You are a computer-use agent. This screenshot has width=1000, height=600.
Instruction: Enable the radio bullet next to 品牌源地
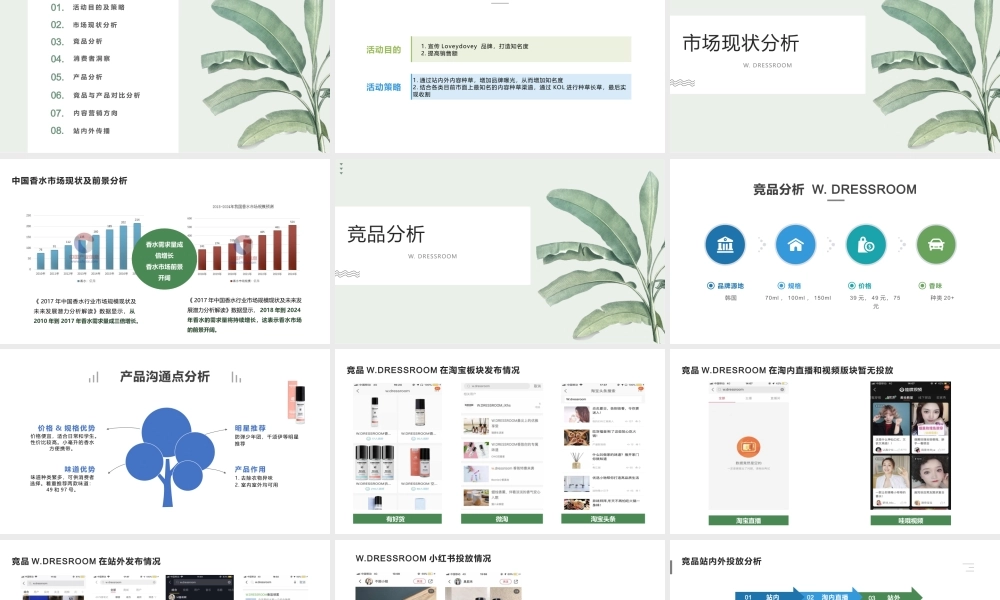[x=709, y=286]
